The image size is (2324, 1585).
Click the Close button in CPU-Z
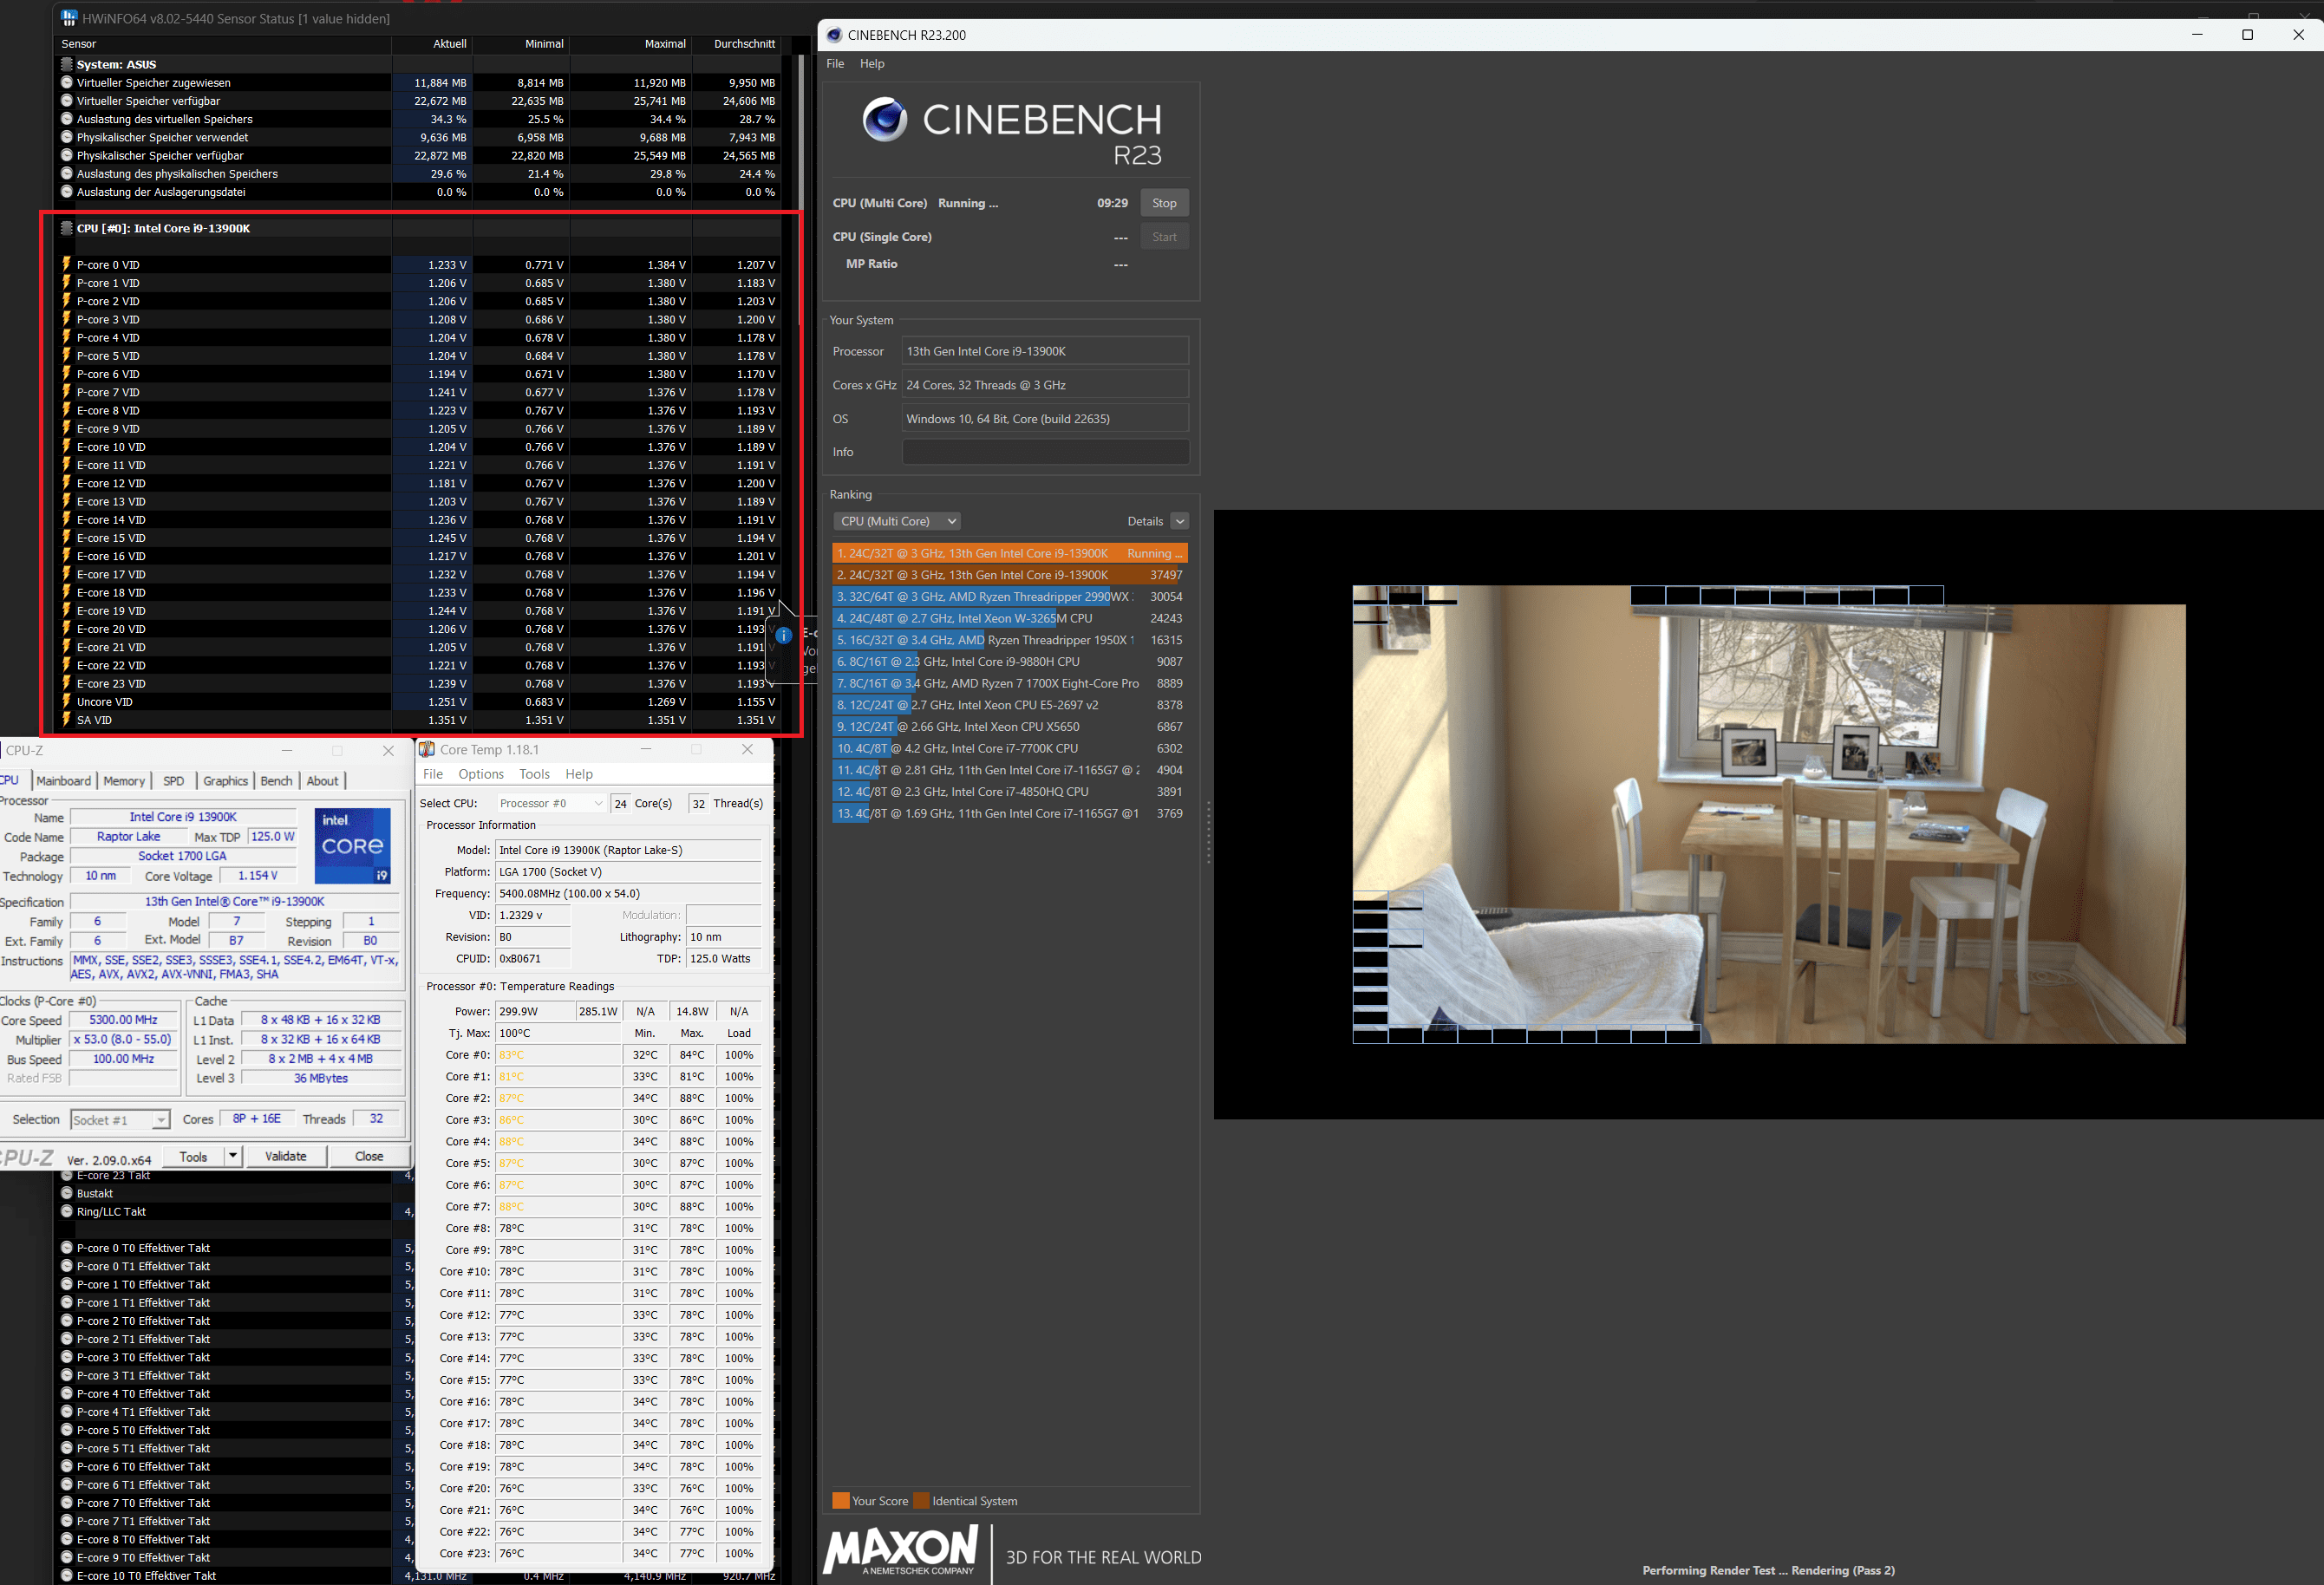click(x=369, y=1156)
